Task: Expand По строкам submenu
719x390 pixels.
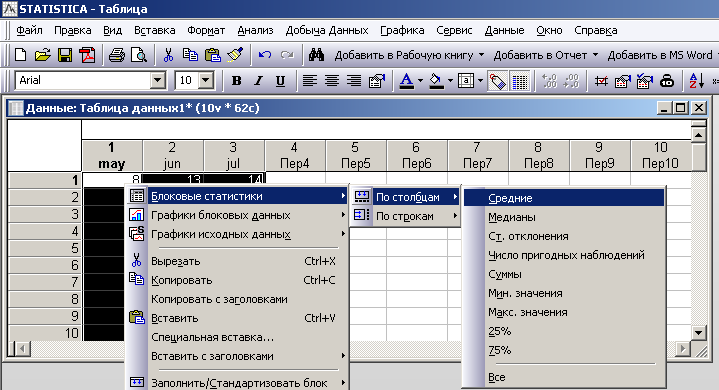Action: (x=405, y=216)
